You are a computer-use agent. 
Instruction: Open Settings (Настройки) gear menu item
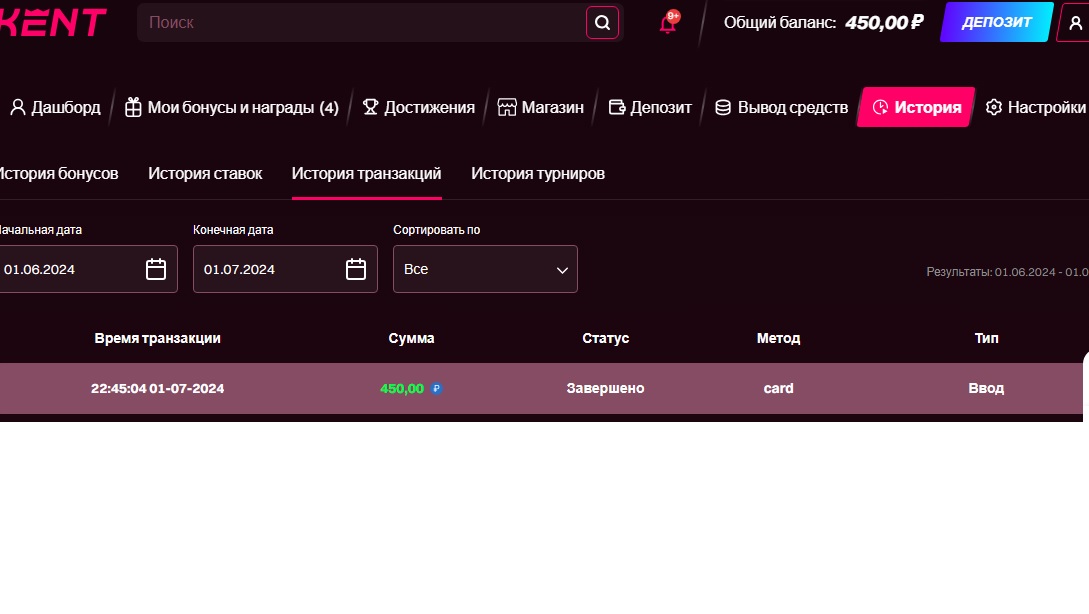pyautogui.click(x=1035, y=107)
